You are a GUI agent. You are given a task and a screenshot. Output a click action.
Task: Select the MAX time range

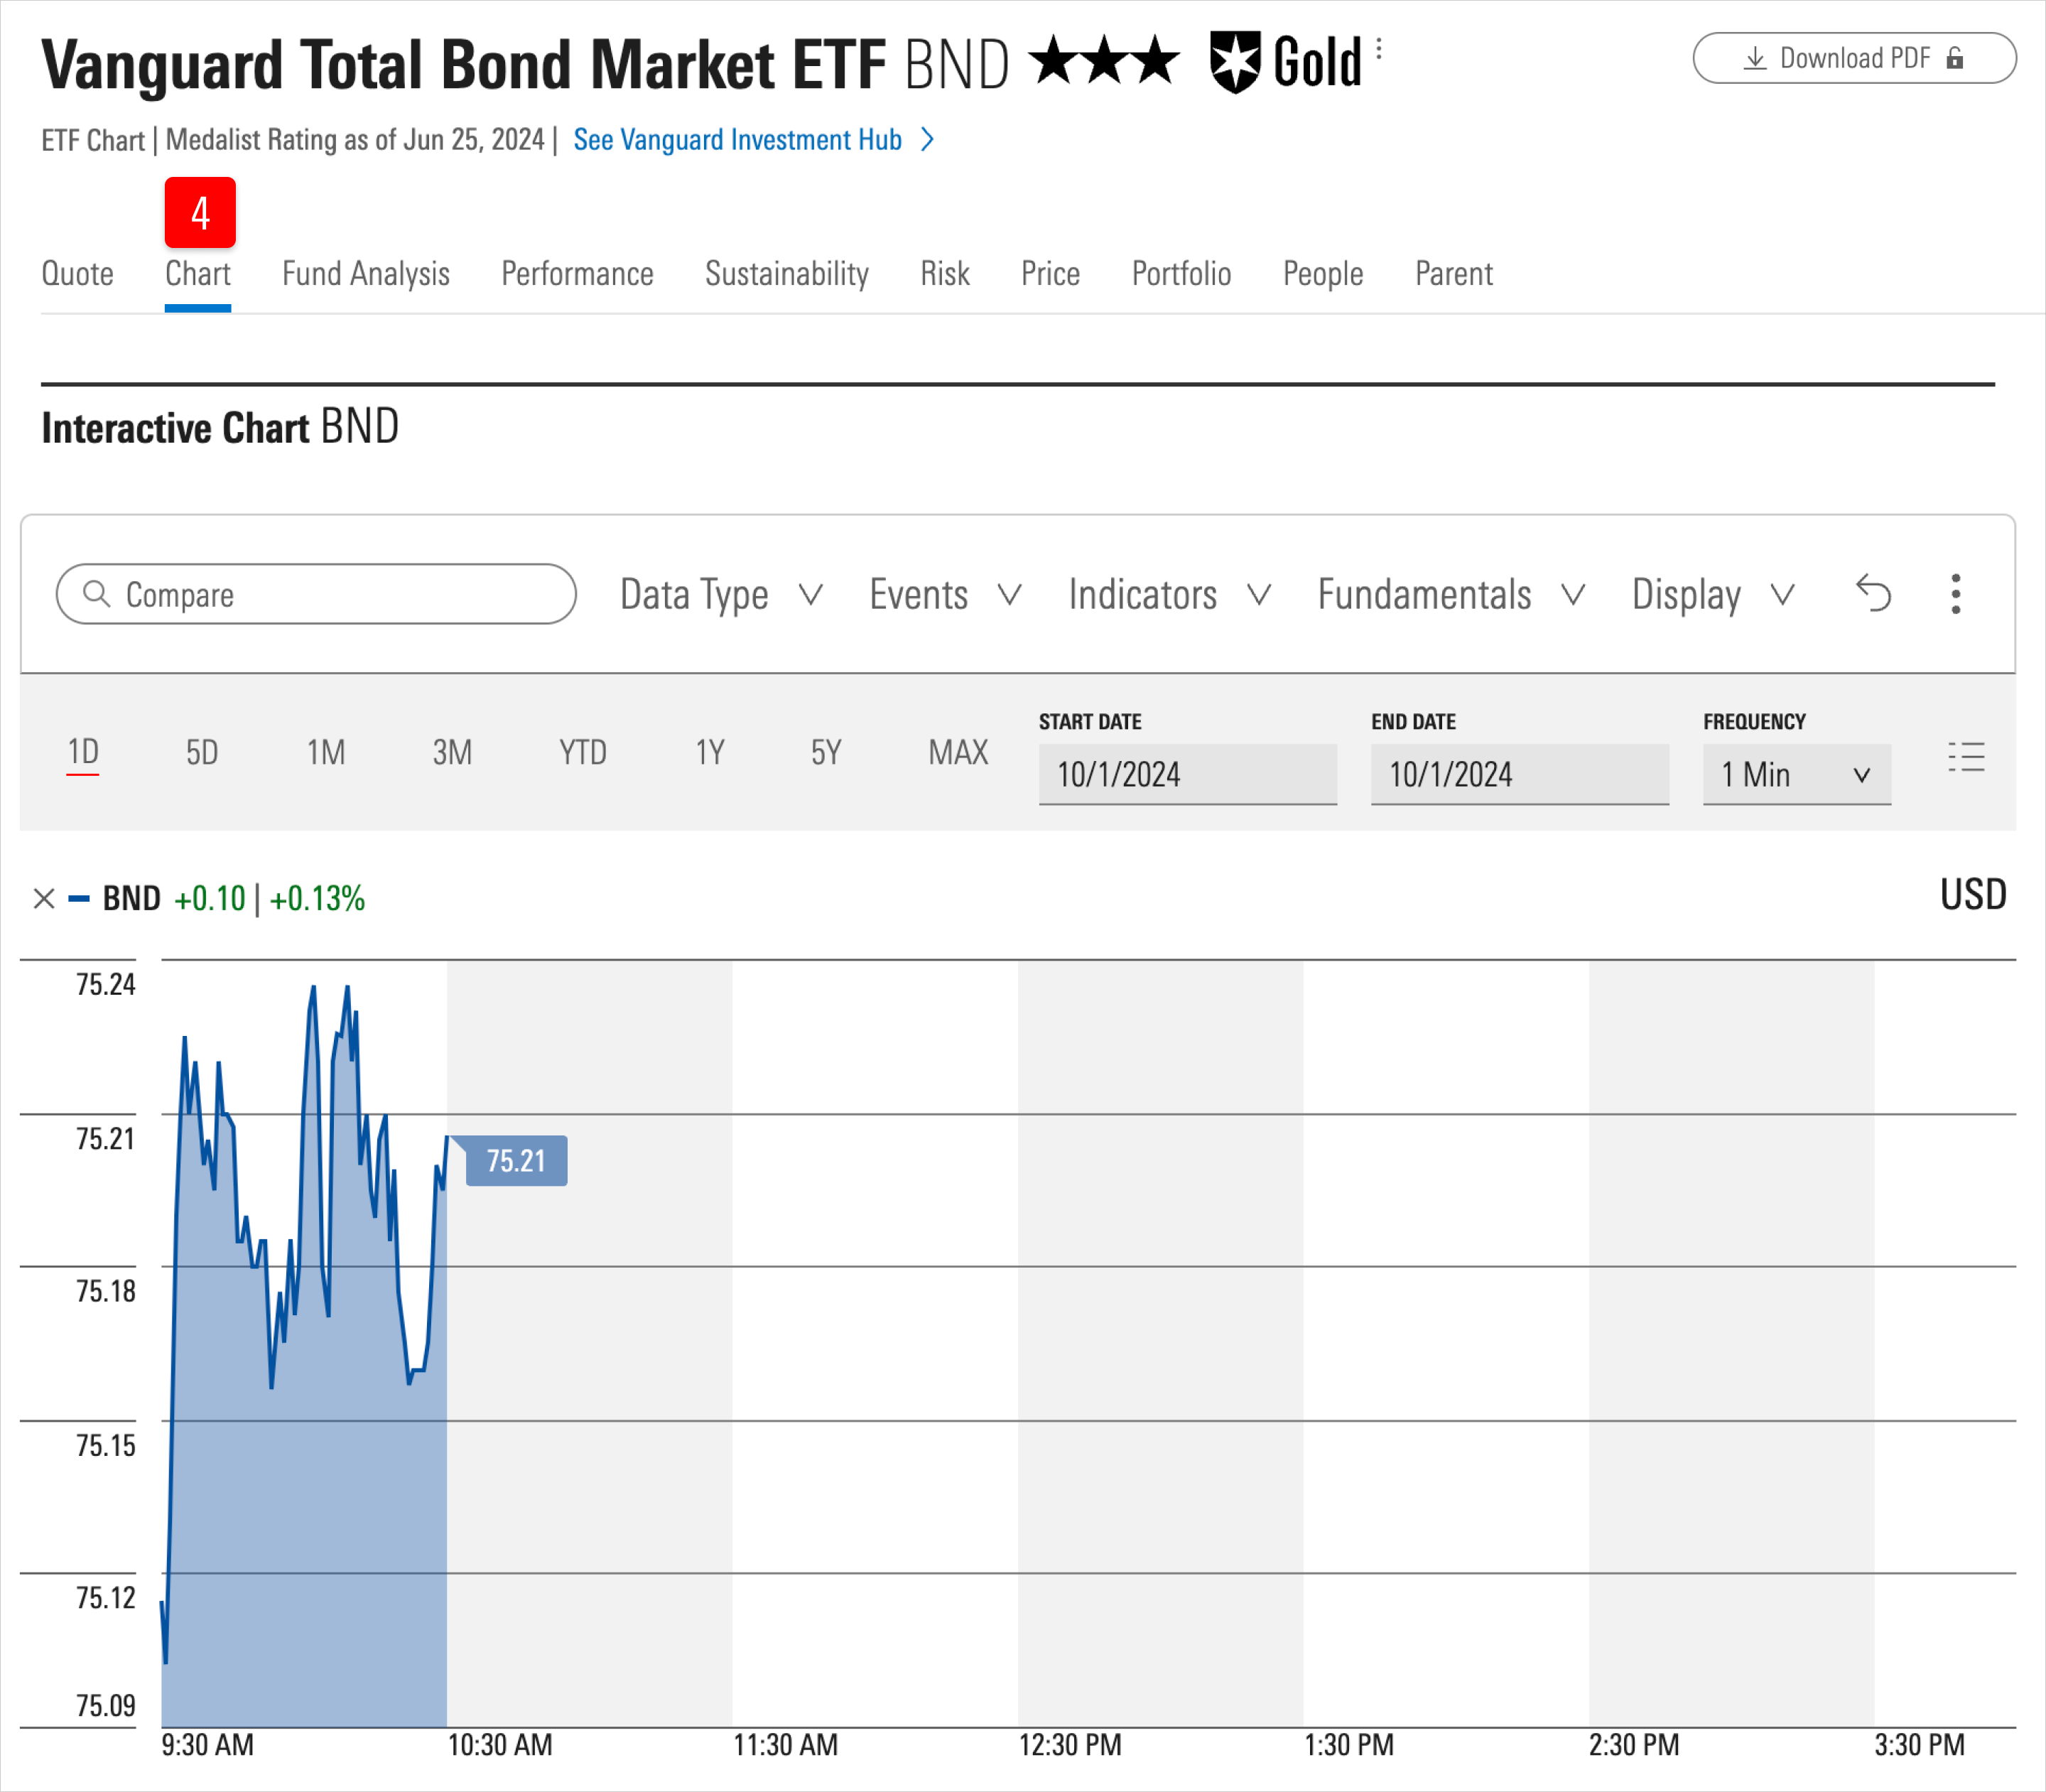tap(958, 752)
